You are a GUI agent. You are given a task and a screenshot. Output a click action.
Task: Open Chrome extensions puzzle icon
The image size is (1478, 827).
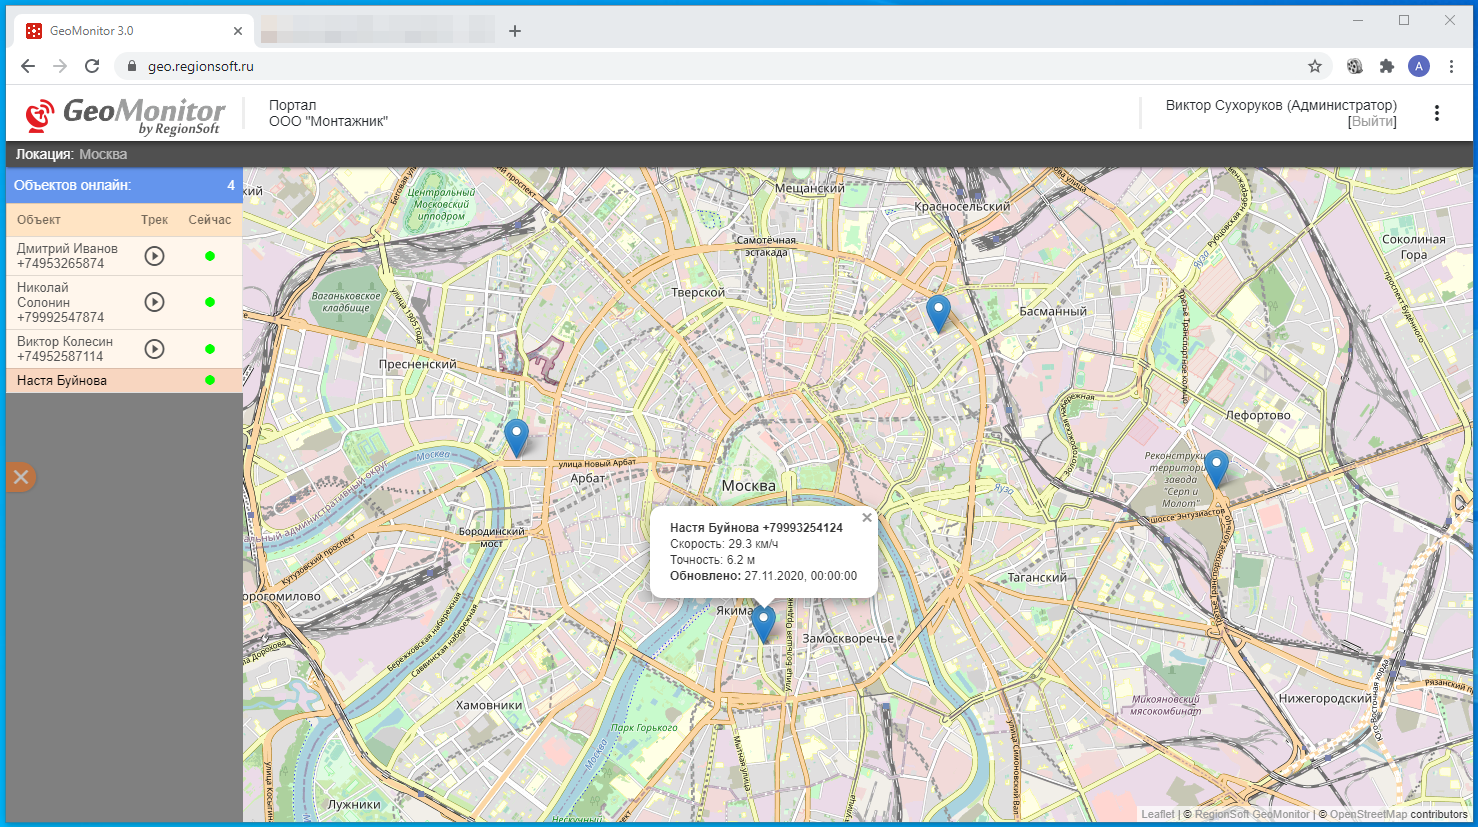pos(1386,66)
